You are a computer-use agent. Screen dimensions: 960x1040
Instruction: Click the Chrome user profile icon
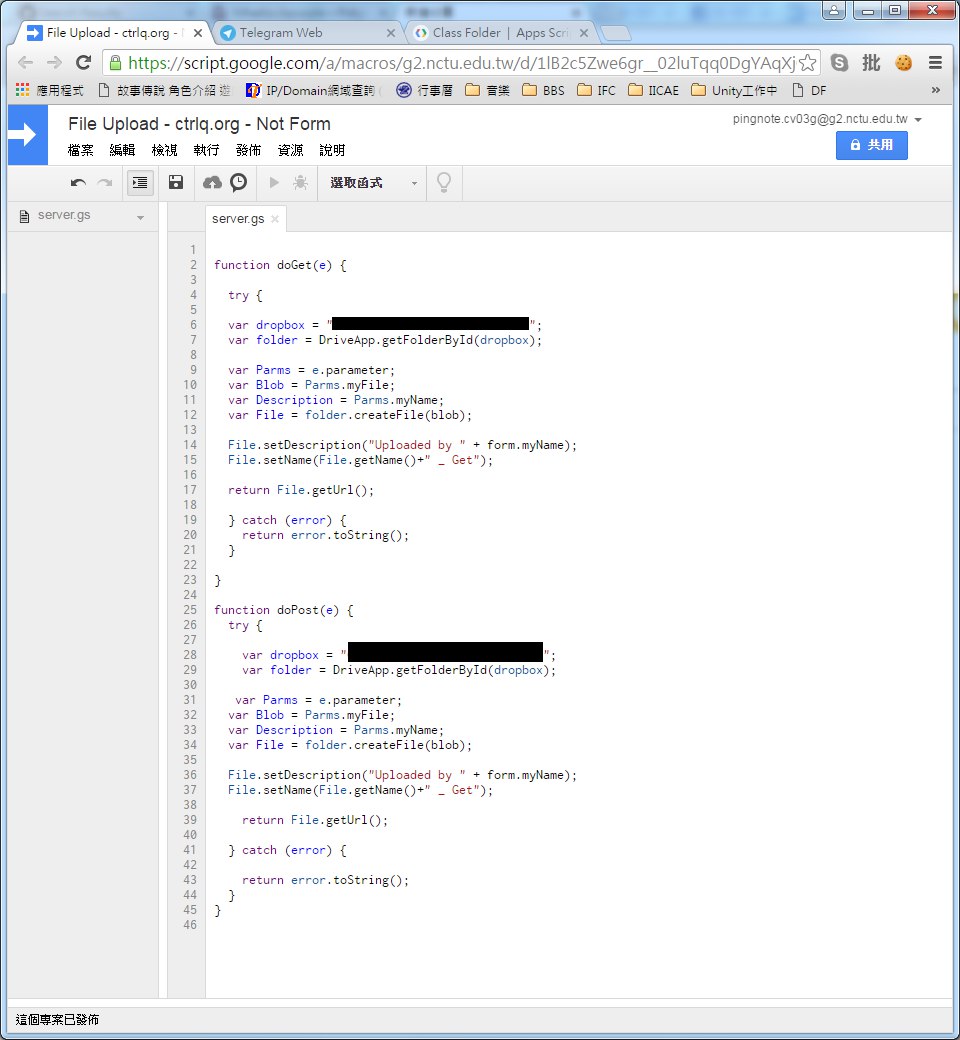point(834,9)
